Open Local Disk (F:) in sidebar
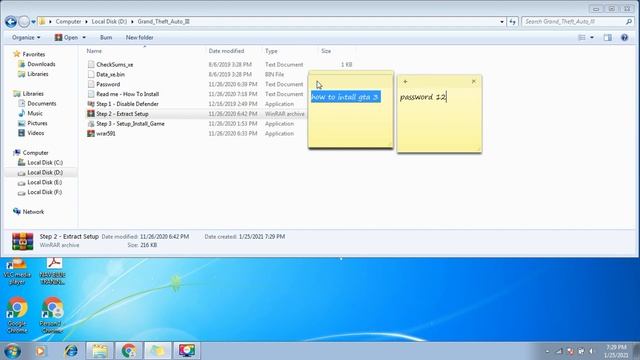The image size is (640, 360). click(x=44, y=192)
